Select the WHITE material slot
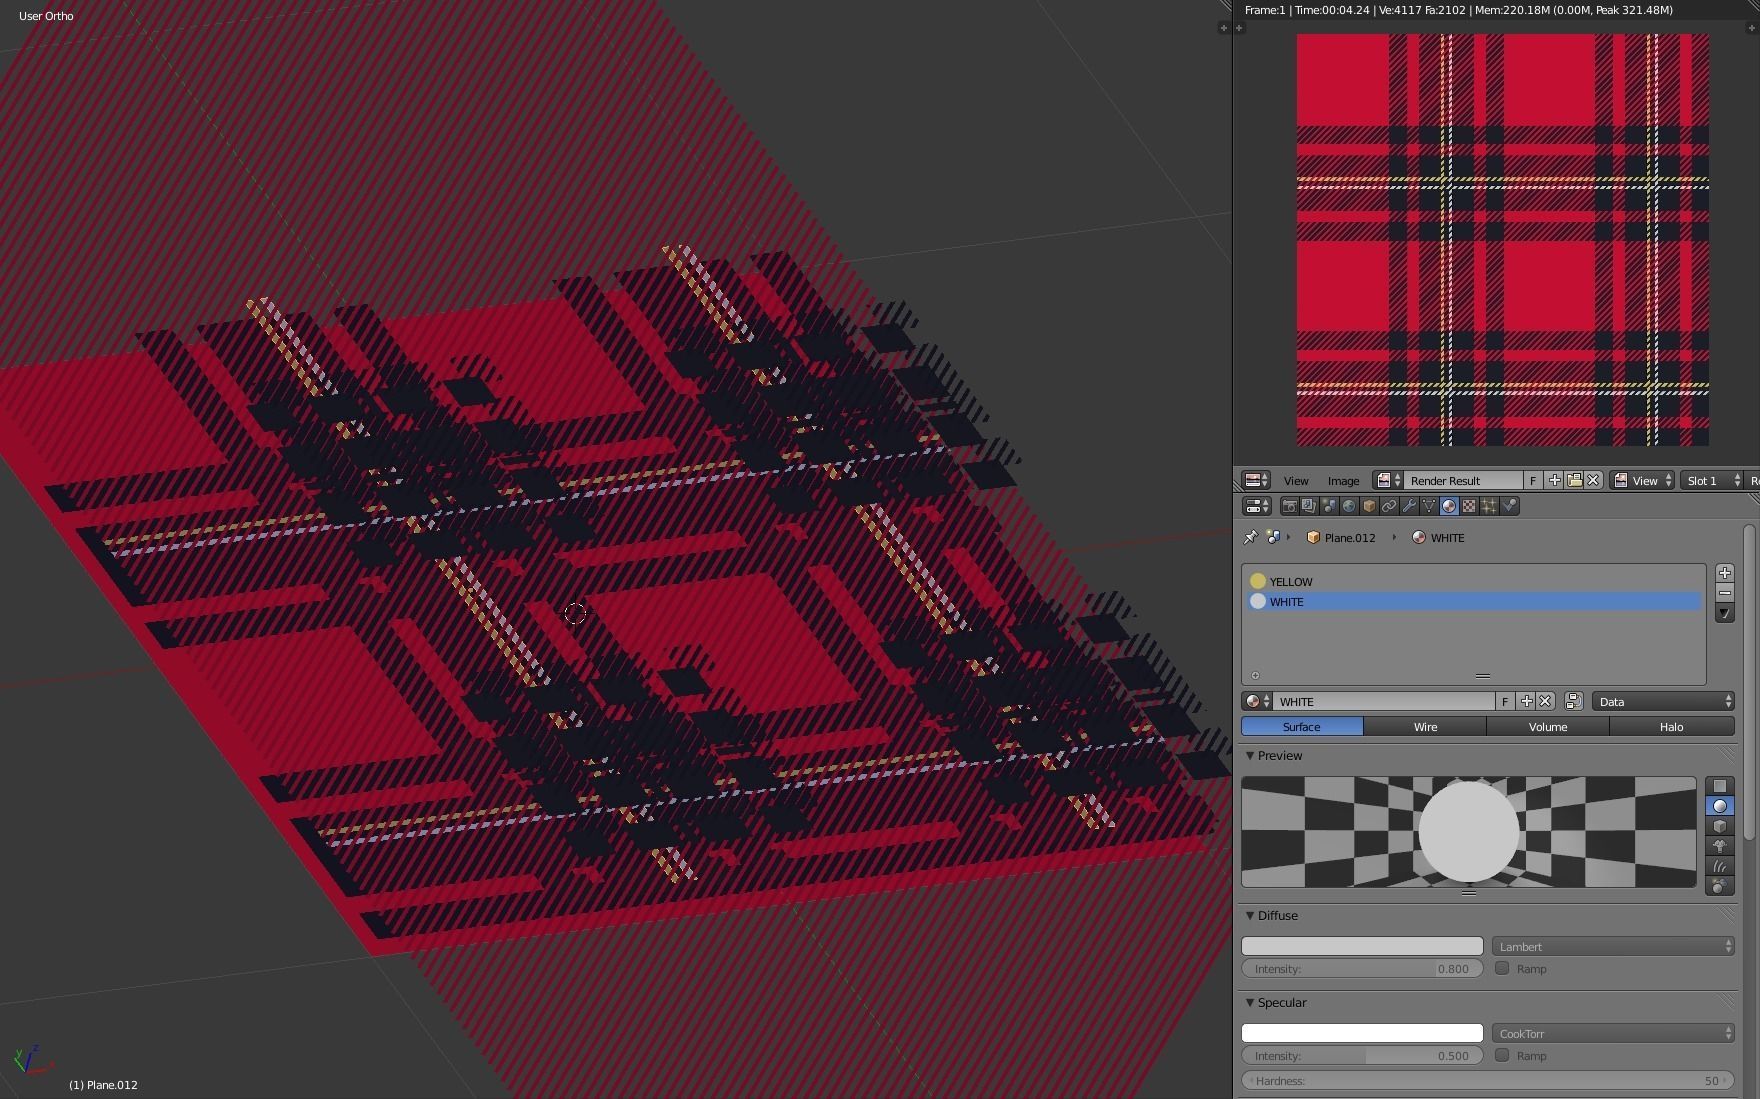The image size is (1760, 1099). (x=1474, y=601)
